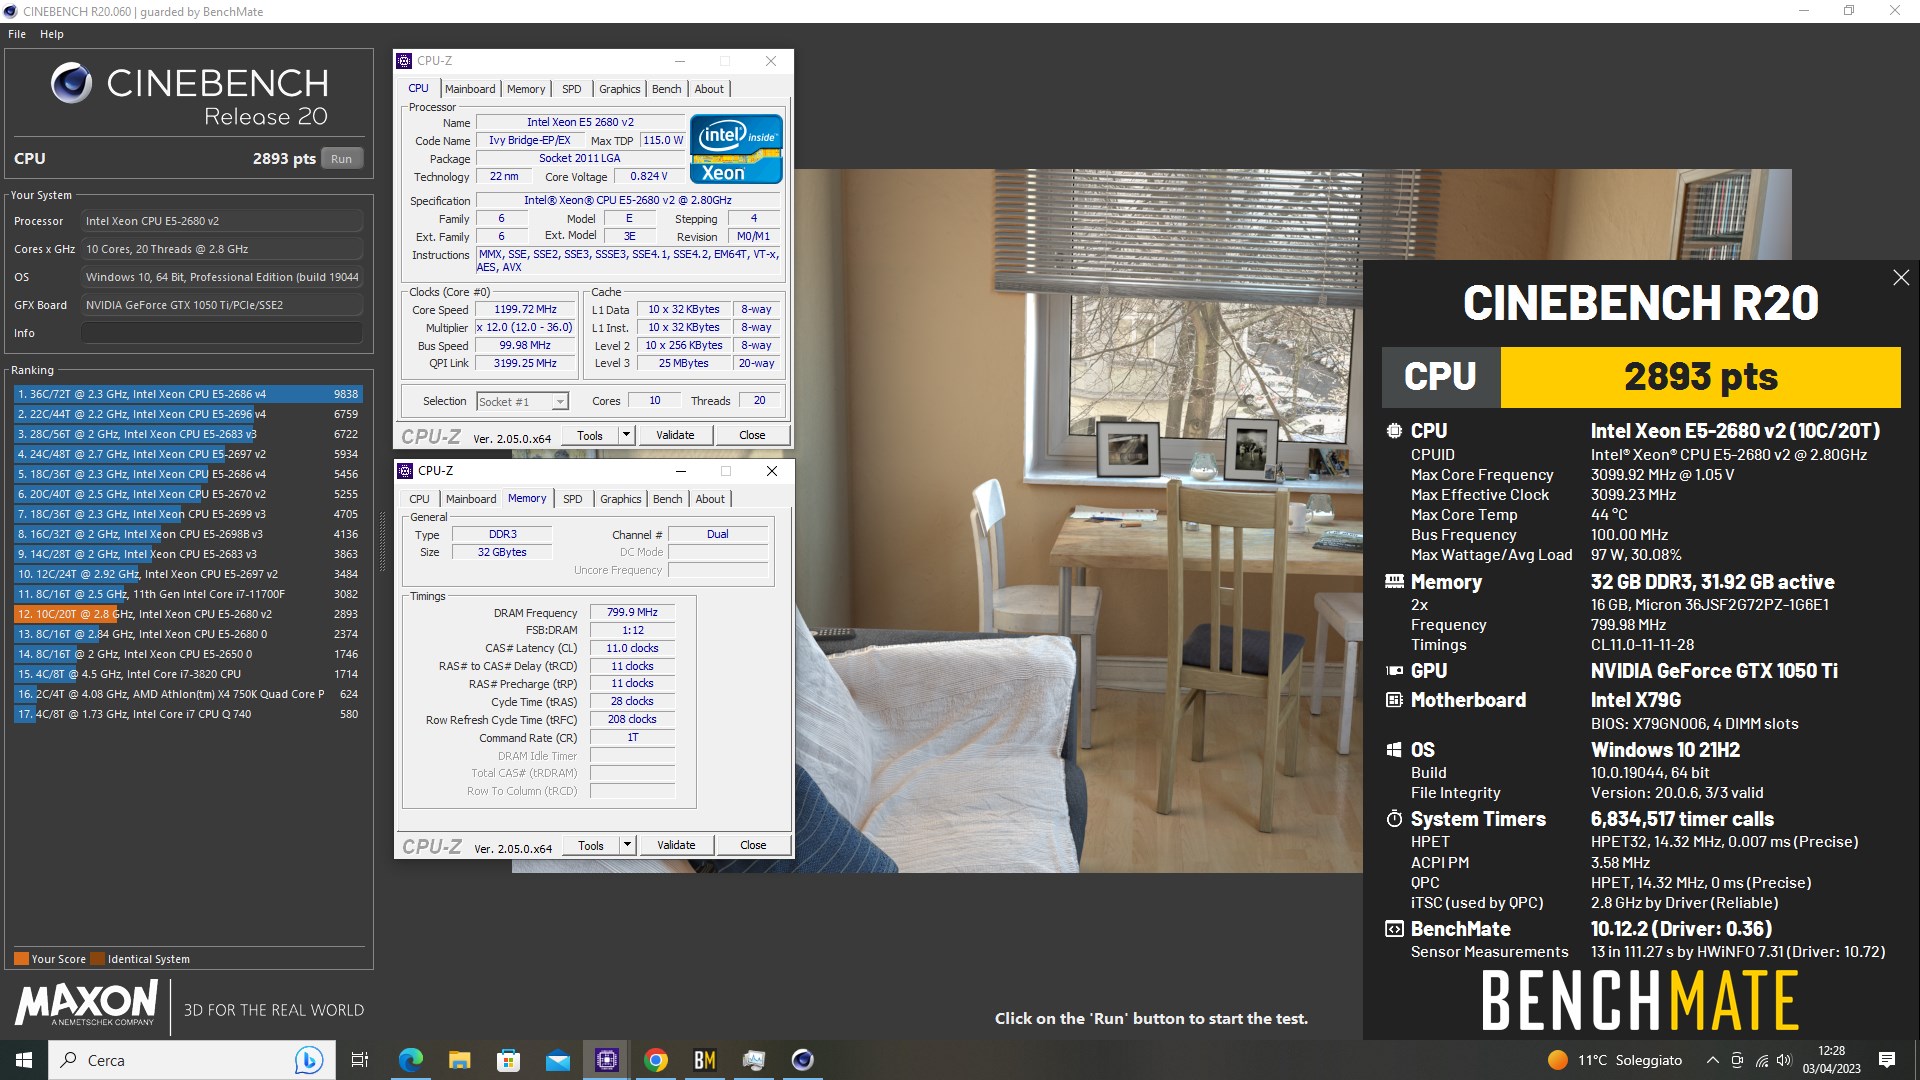This screenshot has width=1920, height=1080.
Task: Open About tab in upper CPU-Z window
Action: coord(709,89)
